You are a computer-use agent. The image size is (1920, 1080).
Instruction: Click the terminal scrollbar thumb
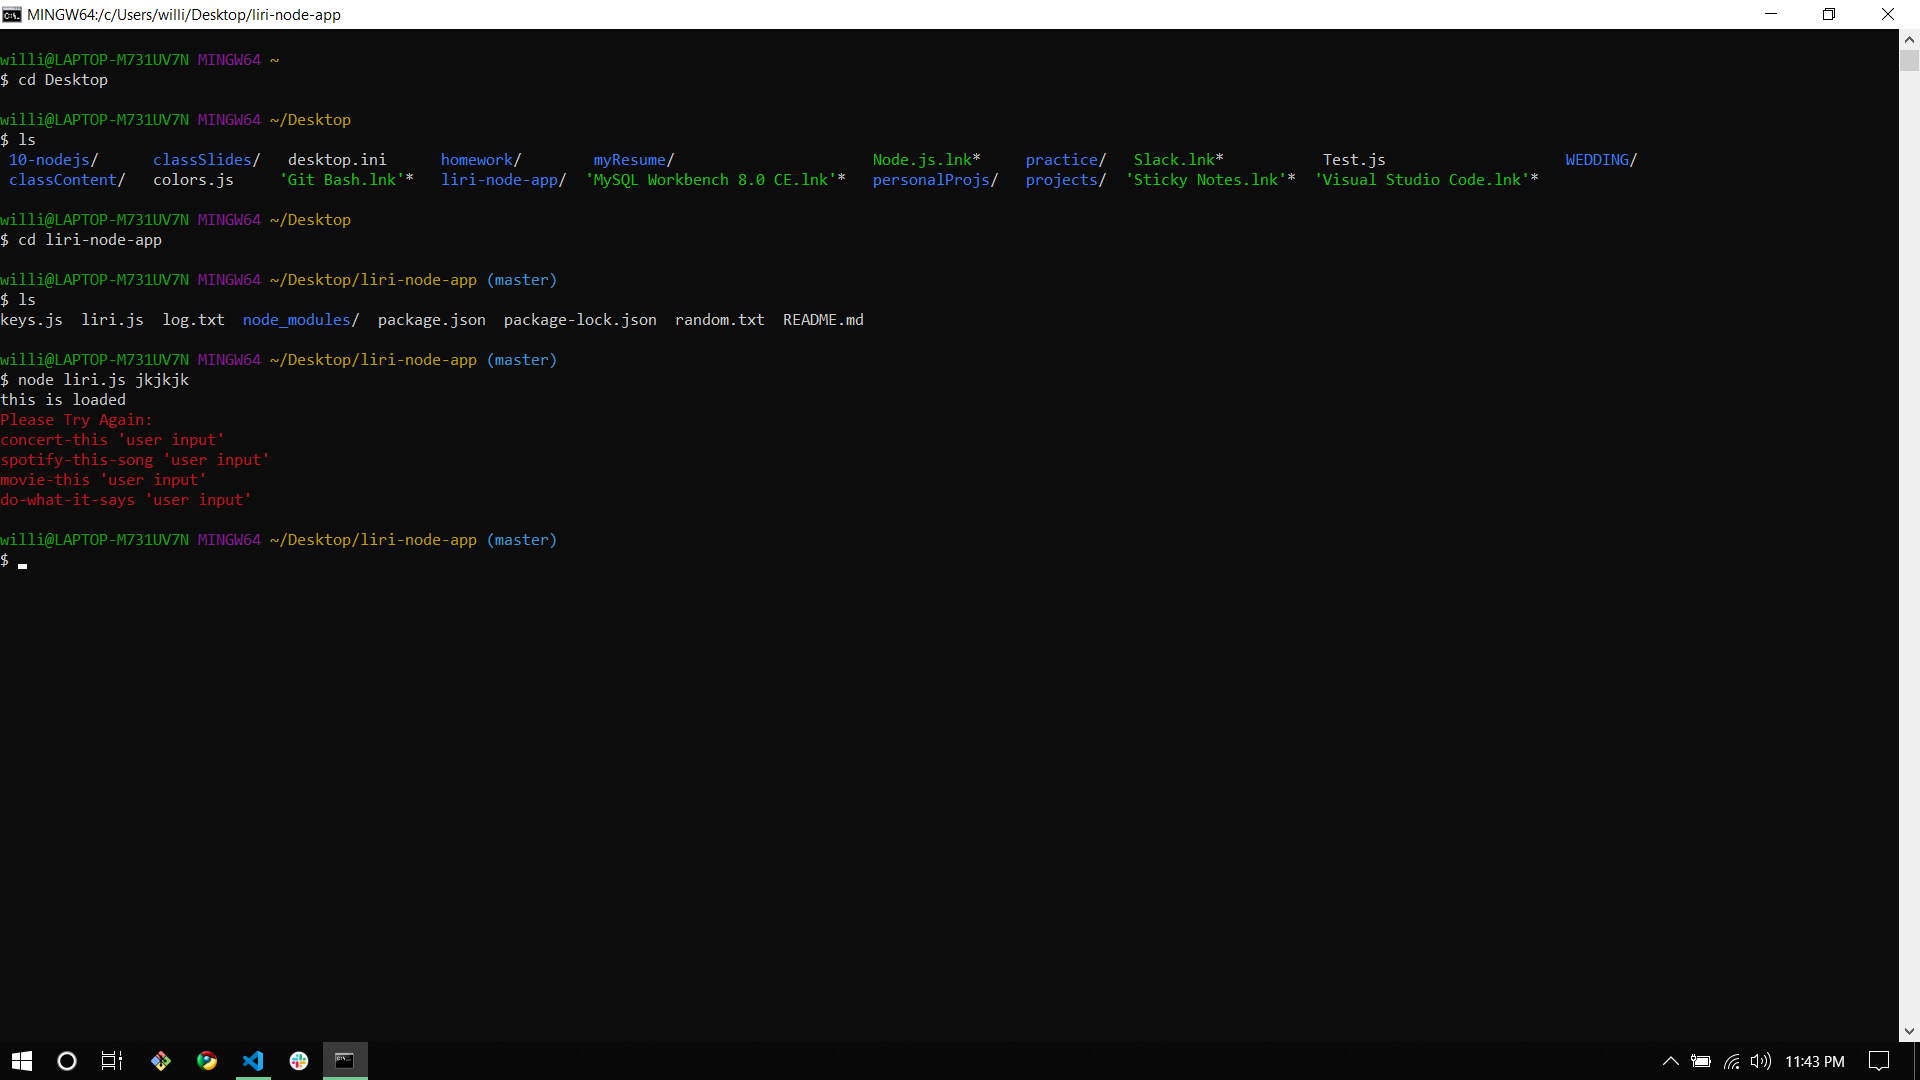click(1909, 60)
